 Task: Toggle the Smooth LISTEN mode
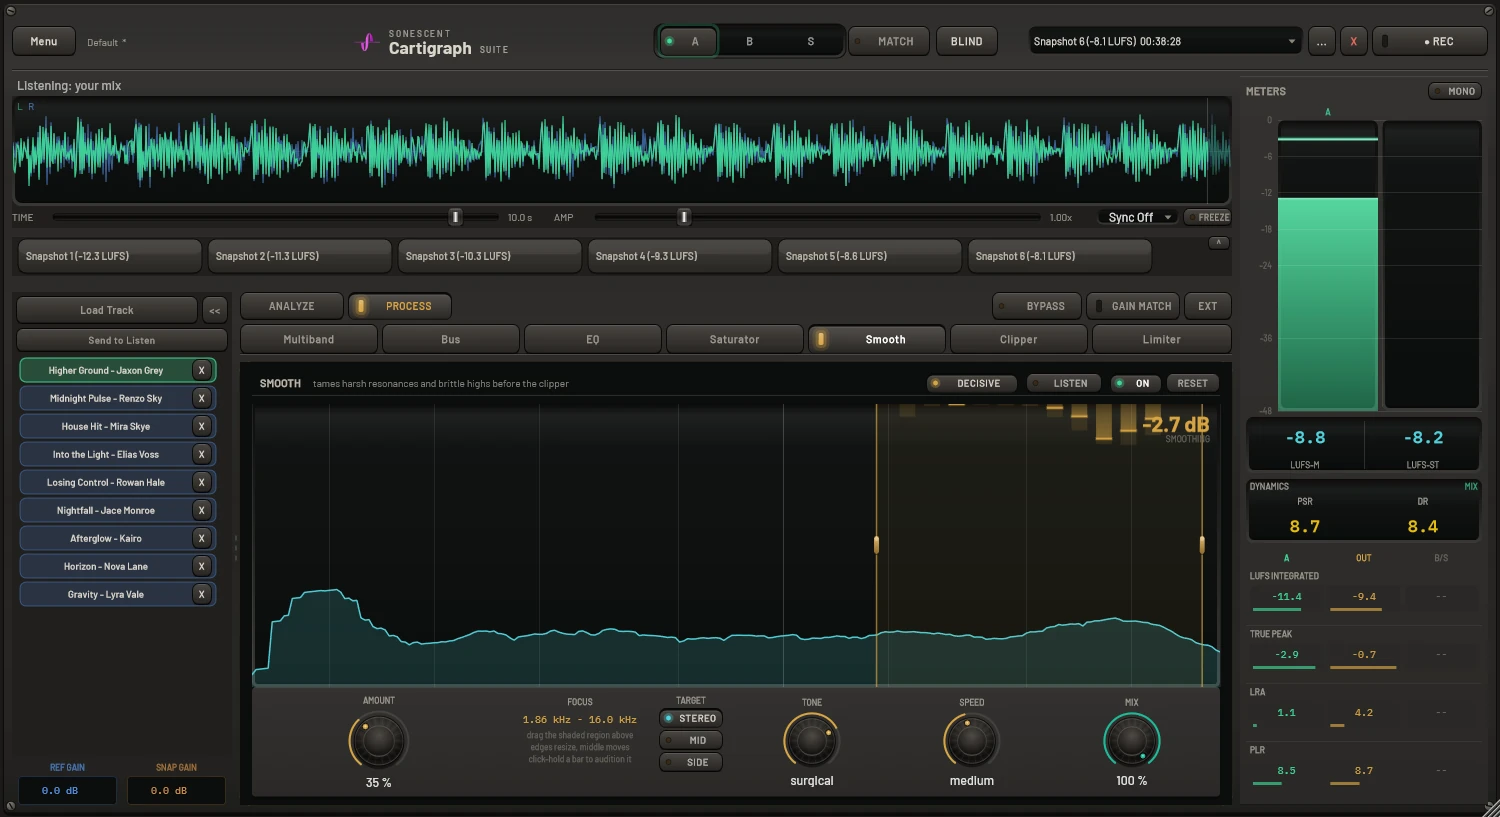click(1064, 383)
